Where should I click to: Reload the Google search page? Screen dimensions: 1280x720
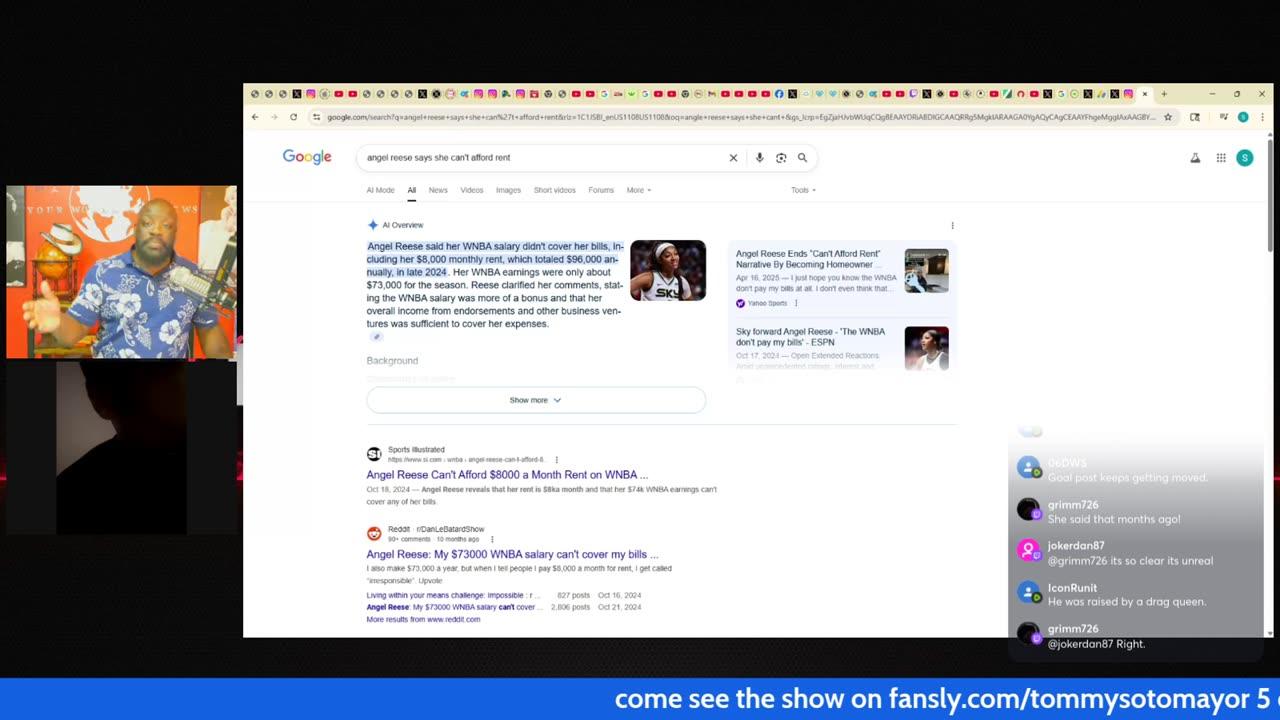pyautogui.click(x=293, y=117)
